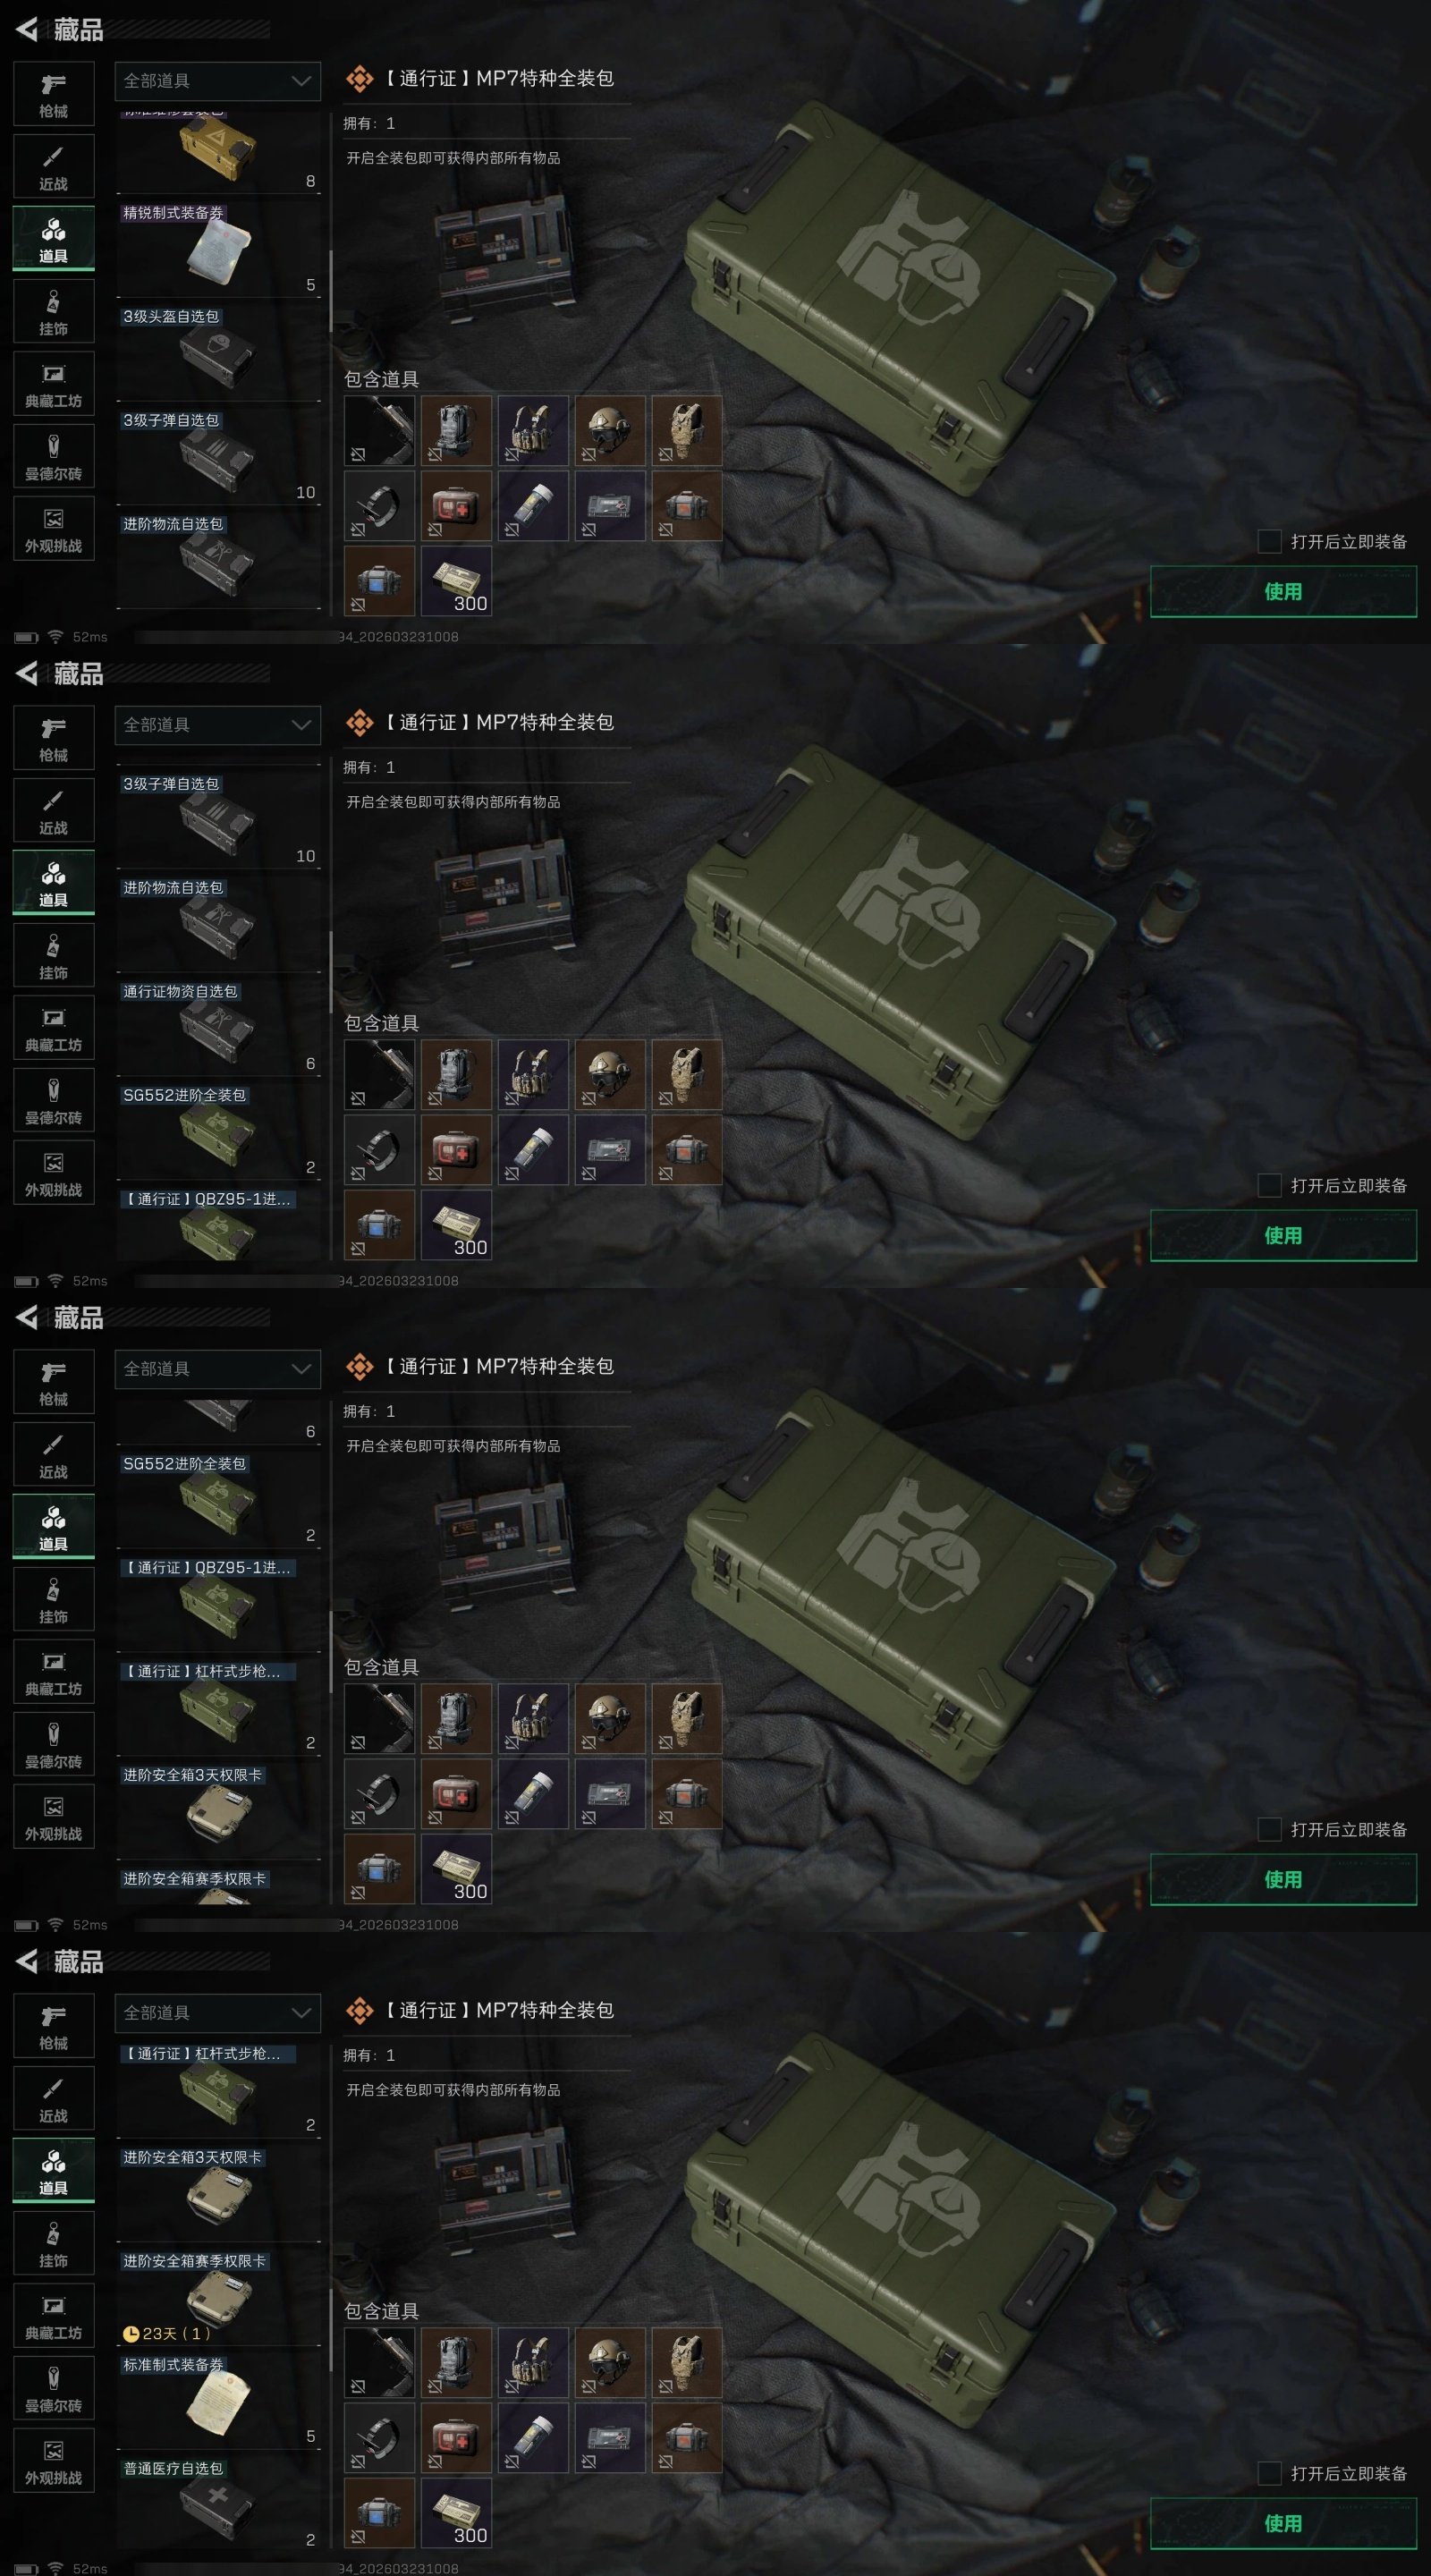1431x2576 pixels.
Task: Switch to 枪械 tab in the topmost screen
Action: (54, 94)
